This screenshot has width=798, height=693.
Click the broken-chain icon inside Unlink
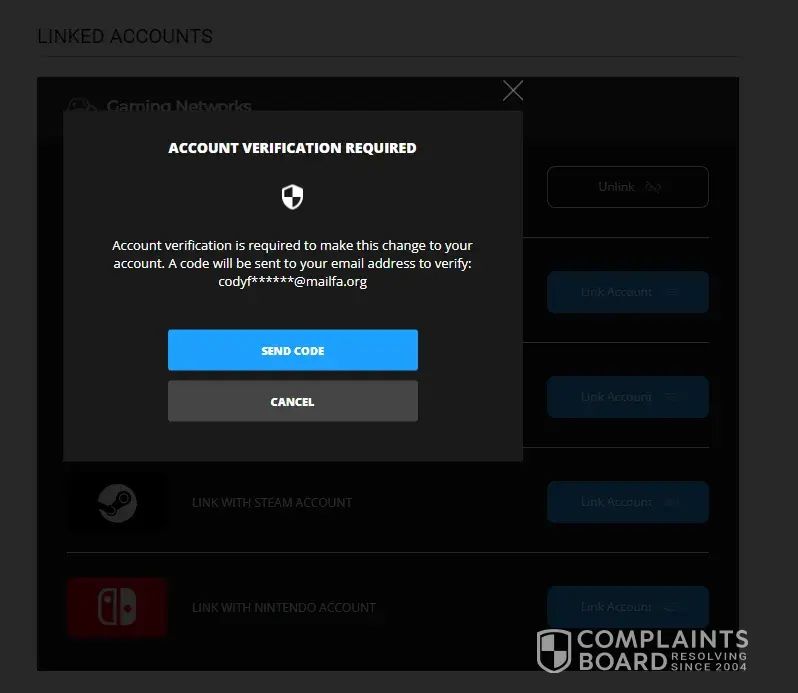tap(653, 187)
